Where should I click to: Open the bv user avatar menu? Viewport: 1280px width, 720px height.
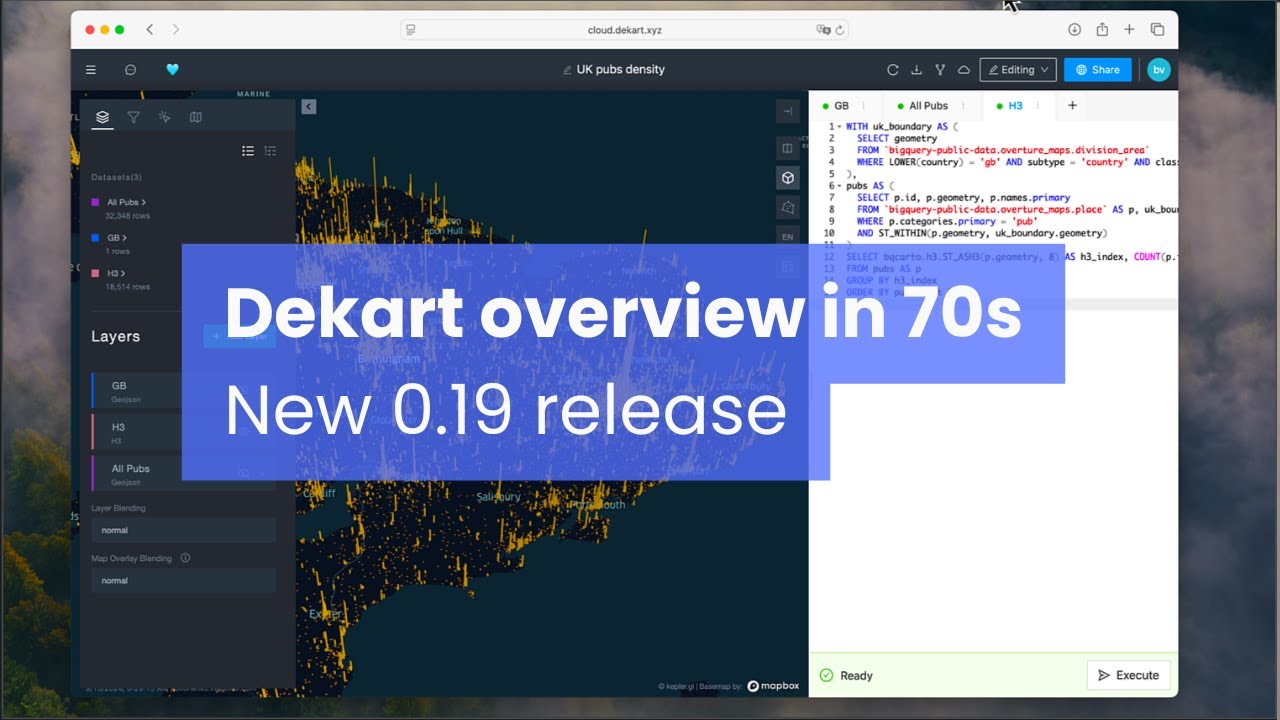point(1158,70)
